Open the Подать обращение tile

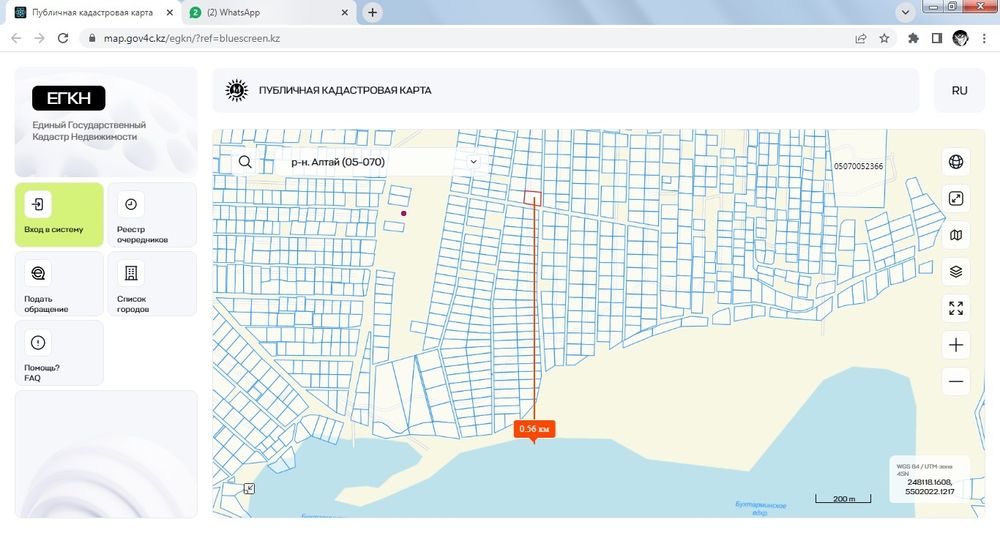(59, 284)
